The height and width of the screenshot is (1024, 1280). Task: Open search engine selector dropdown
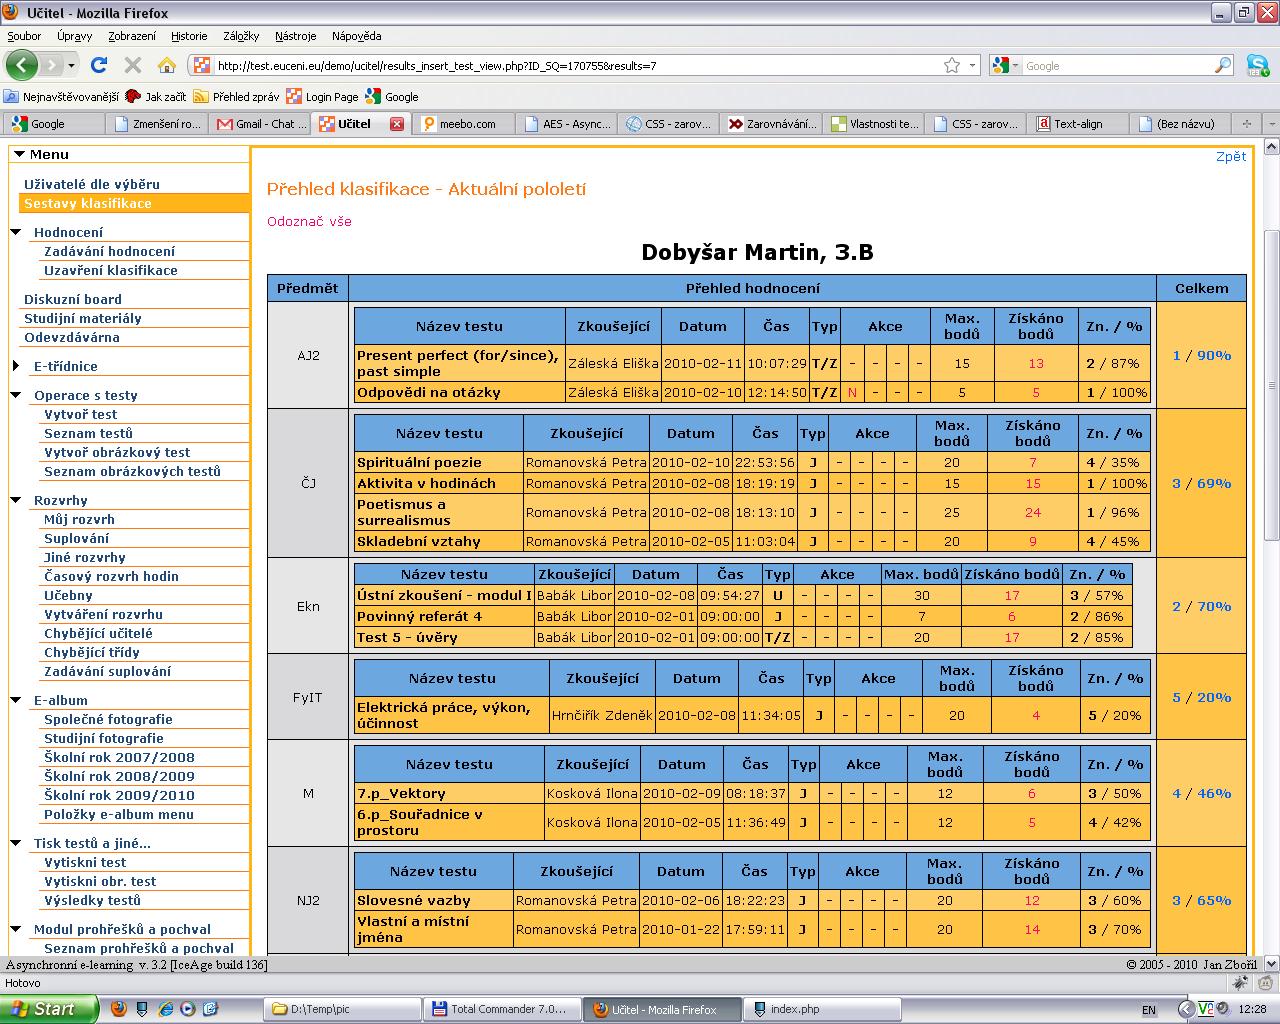[1016, 65]
